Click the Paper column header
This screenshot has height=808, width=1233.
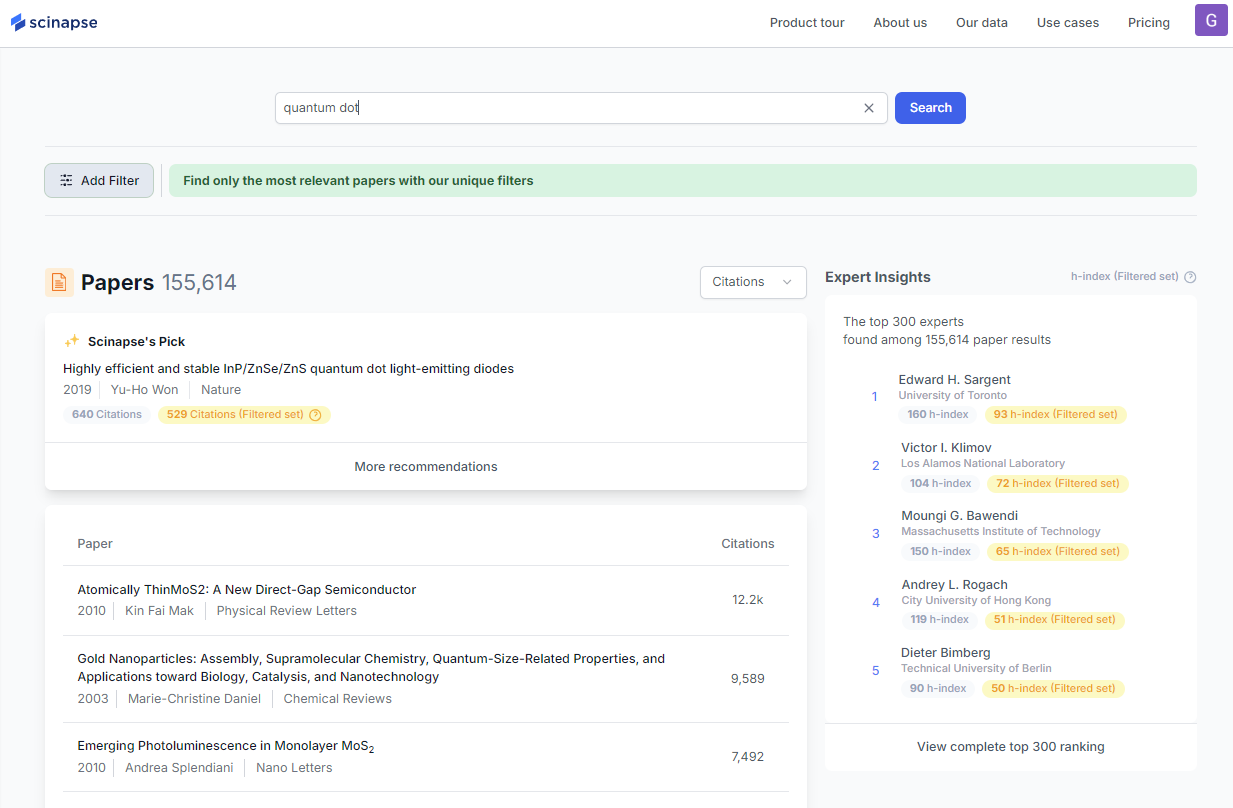[x=95, y=543]
